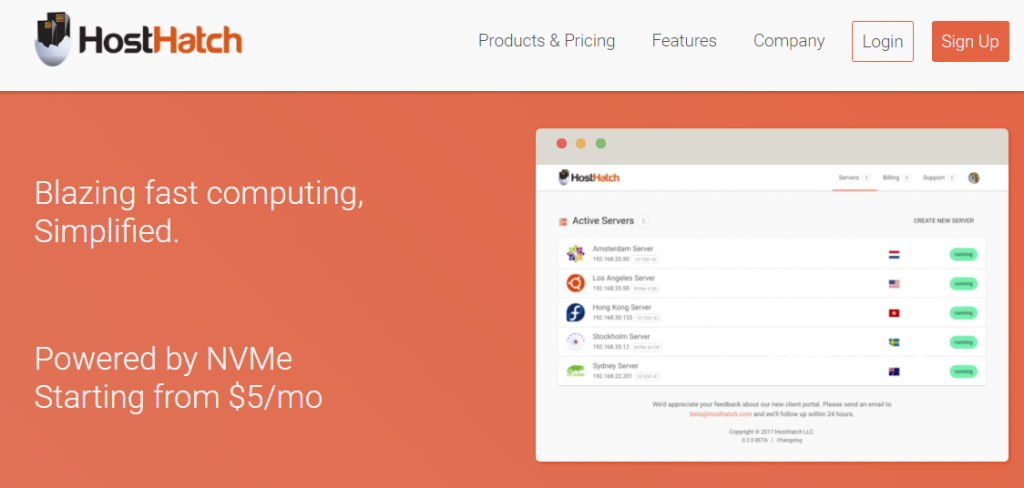
Task: Click CREATE NEW SERVER
Action: 943,221
